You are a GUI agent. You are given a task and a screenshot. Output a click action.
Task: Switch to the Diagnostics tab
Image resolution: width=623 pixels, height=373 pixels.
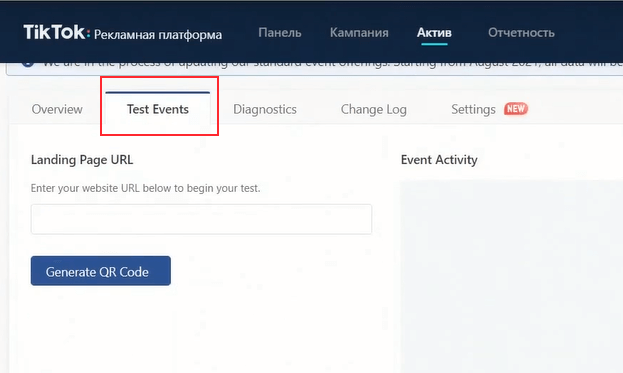(265, 109)
